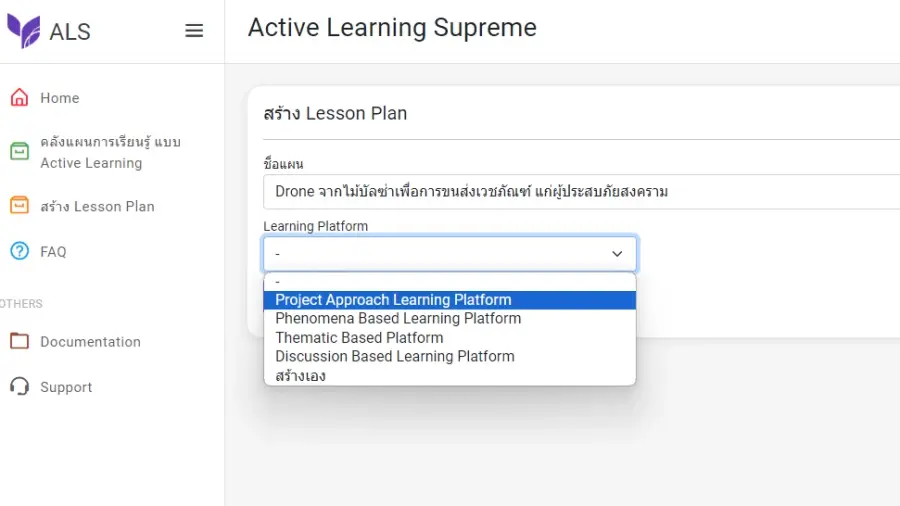Select Project Approach Learning Platform option
This screenshot has height=506, width=900.
point(449,300)
